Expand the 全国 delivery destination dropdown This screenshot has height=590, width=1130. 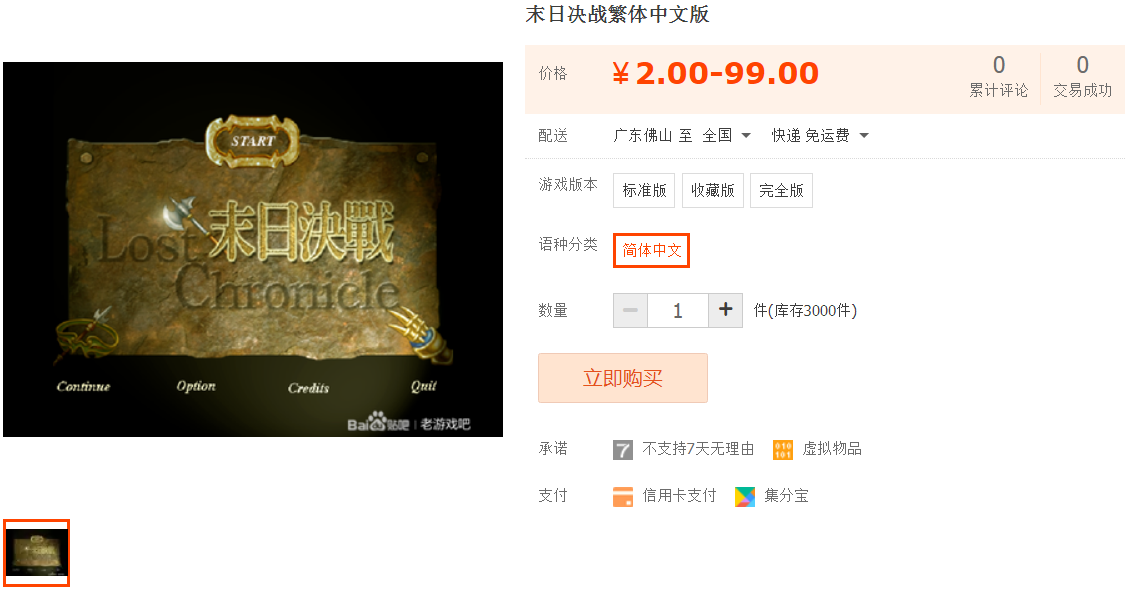[x=727, y=135]
